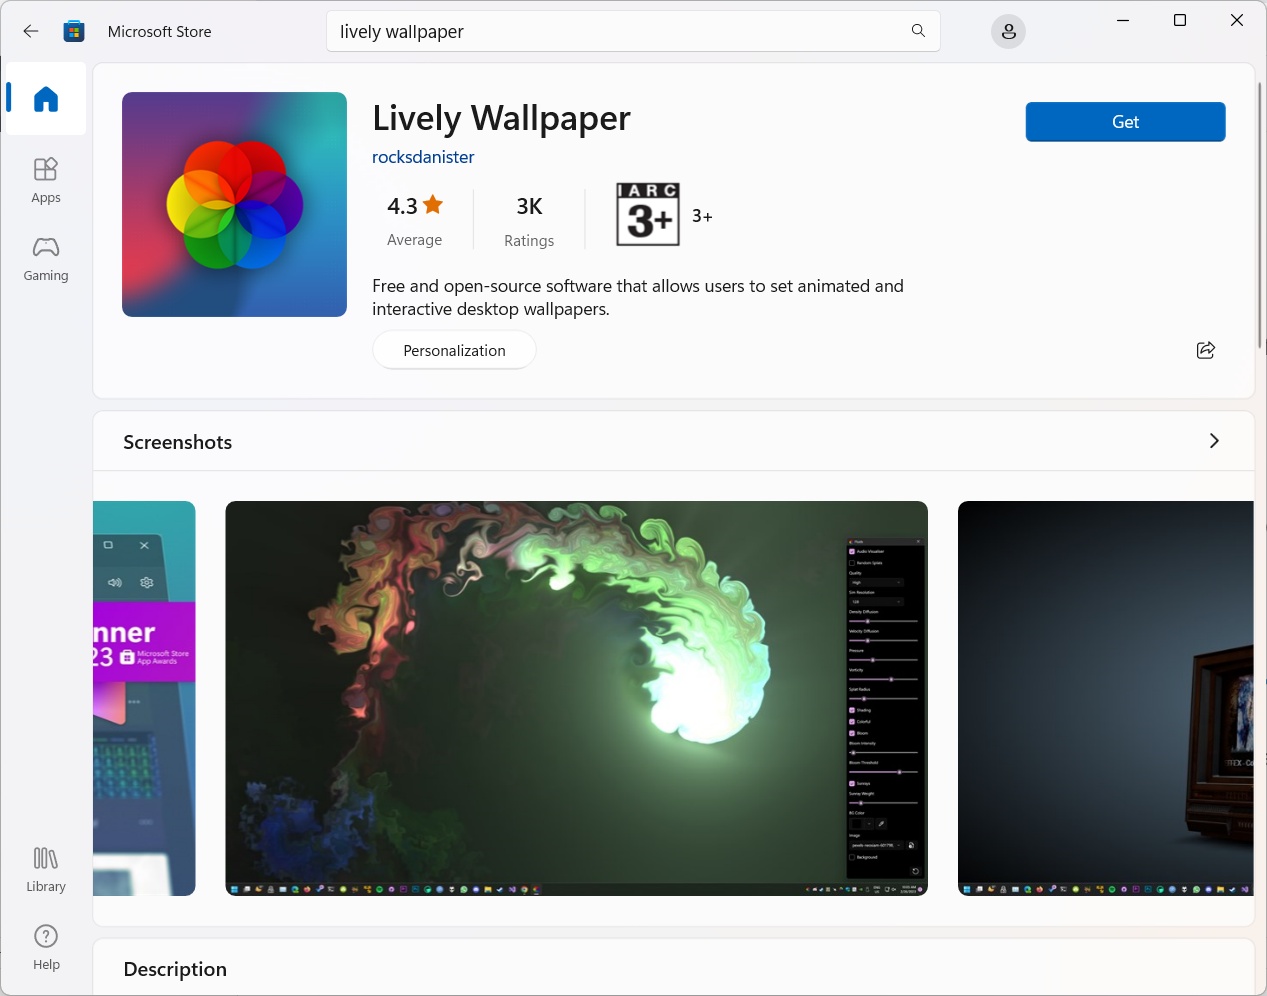The image size is (1267, 996).
Task: Close the Microsoft Store window
Action: pyautogui.click(x=1237, y=20)
